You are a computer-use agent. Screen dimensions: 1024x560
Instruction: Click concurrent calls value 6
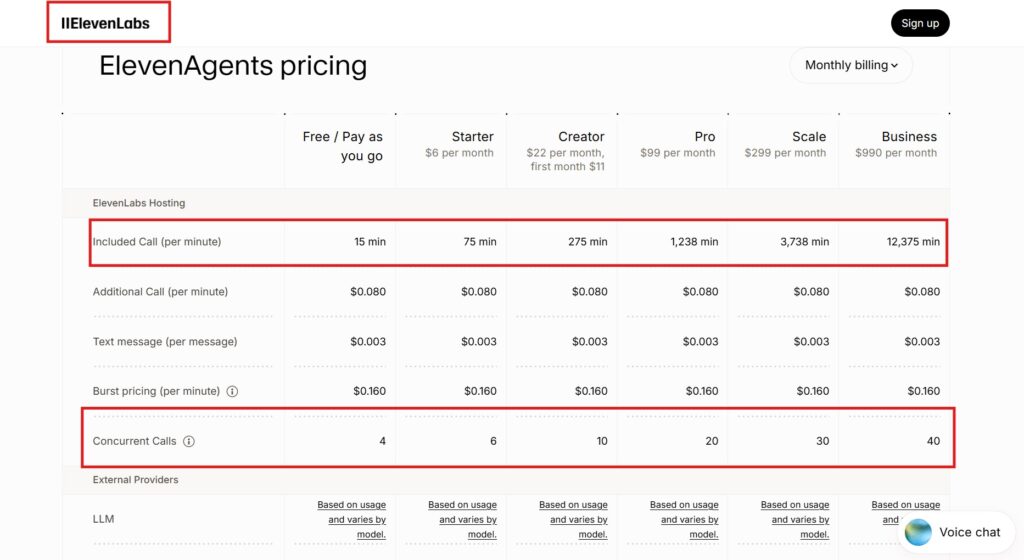click(494, 441)
